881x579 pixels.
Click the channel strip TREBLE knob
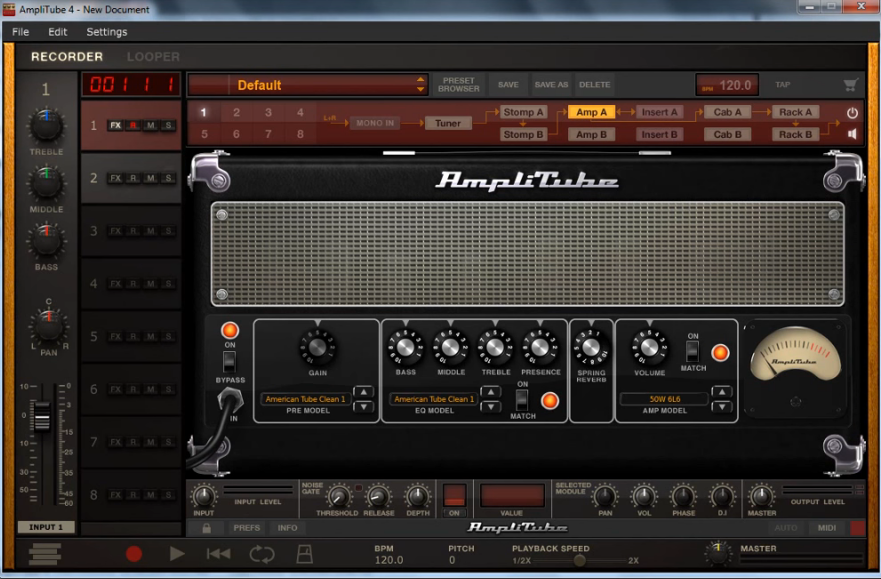coord(47,126)
